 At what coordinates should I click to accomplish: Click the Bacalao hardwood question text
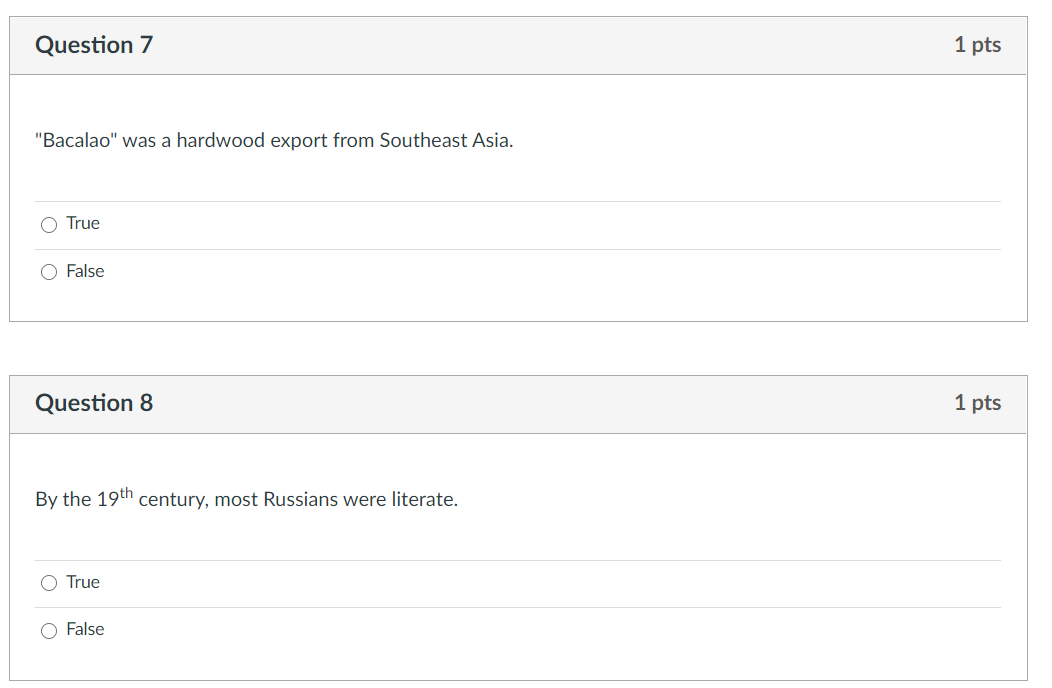274,141
